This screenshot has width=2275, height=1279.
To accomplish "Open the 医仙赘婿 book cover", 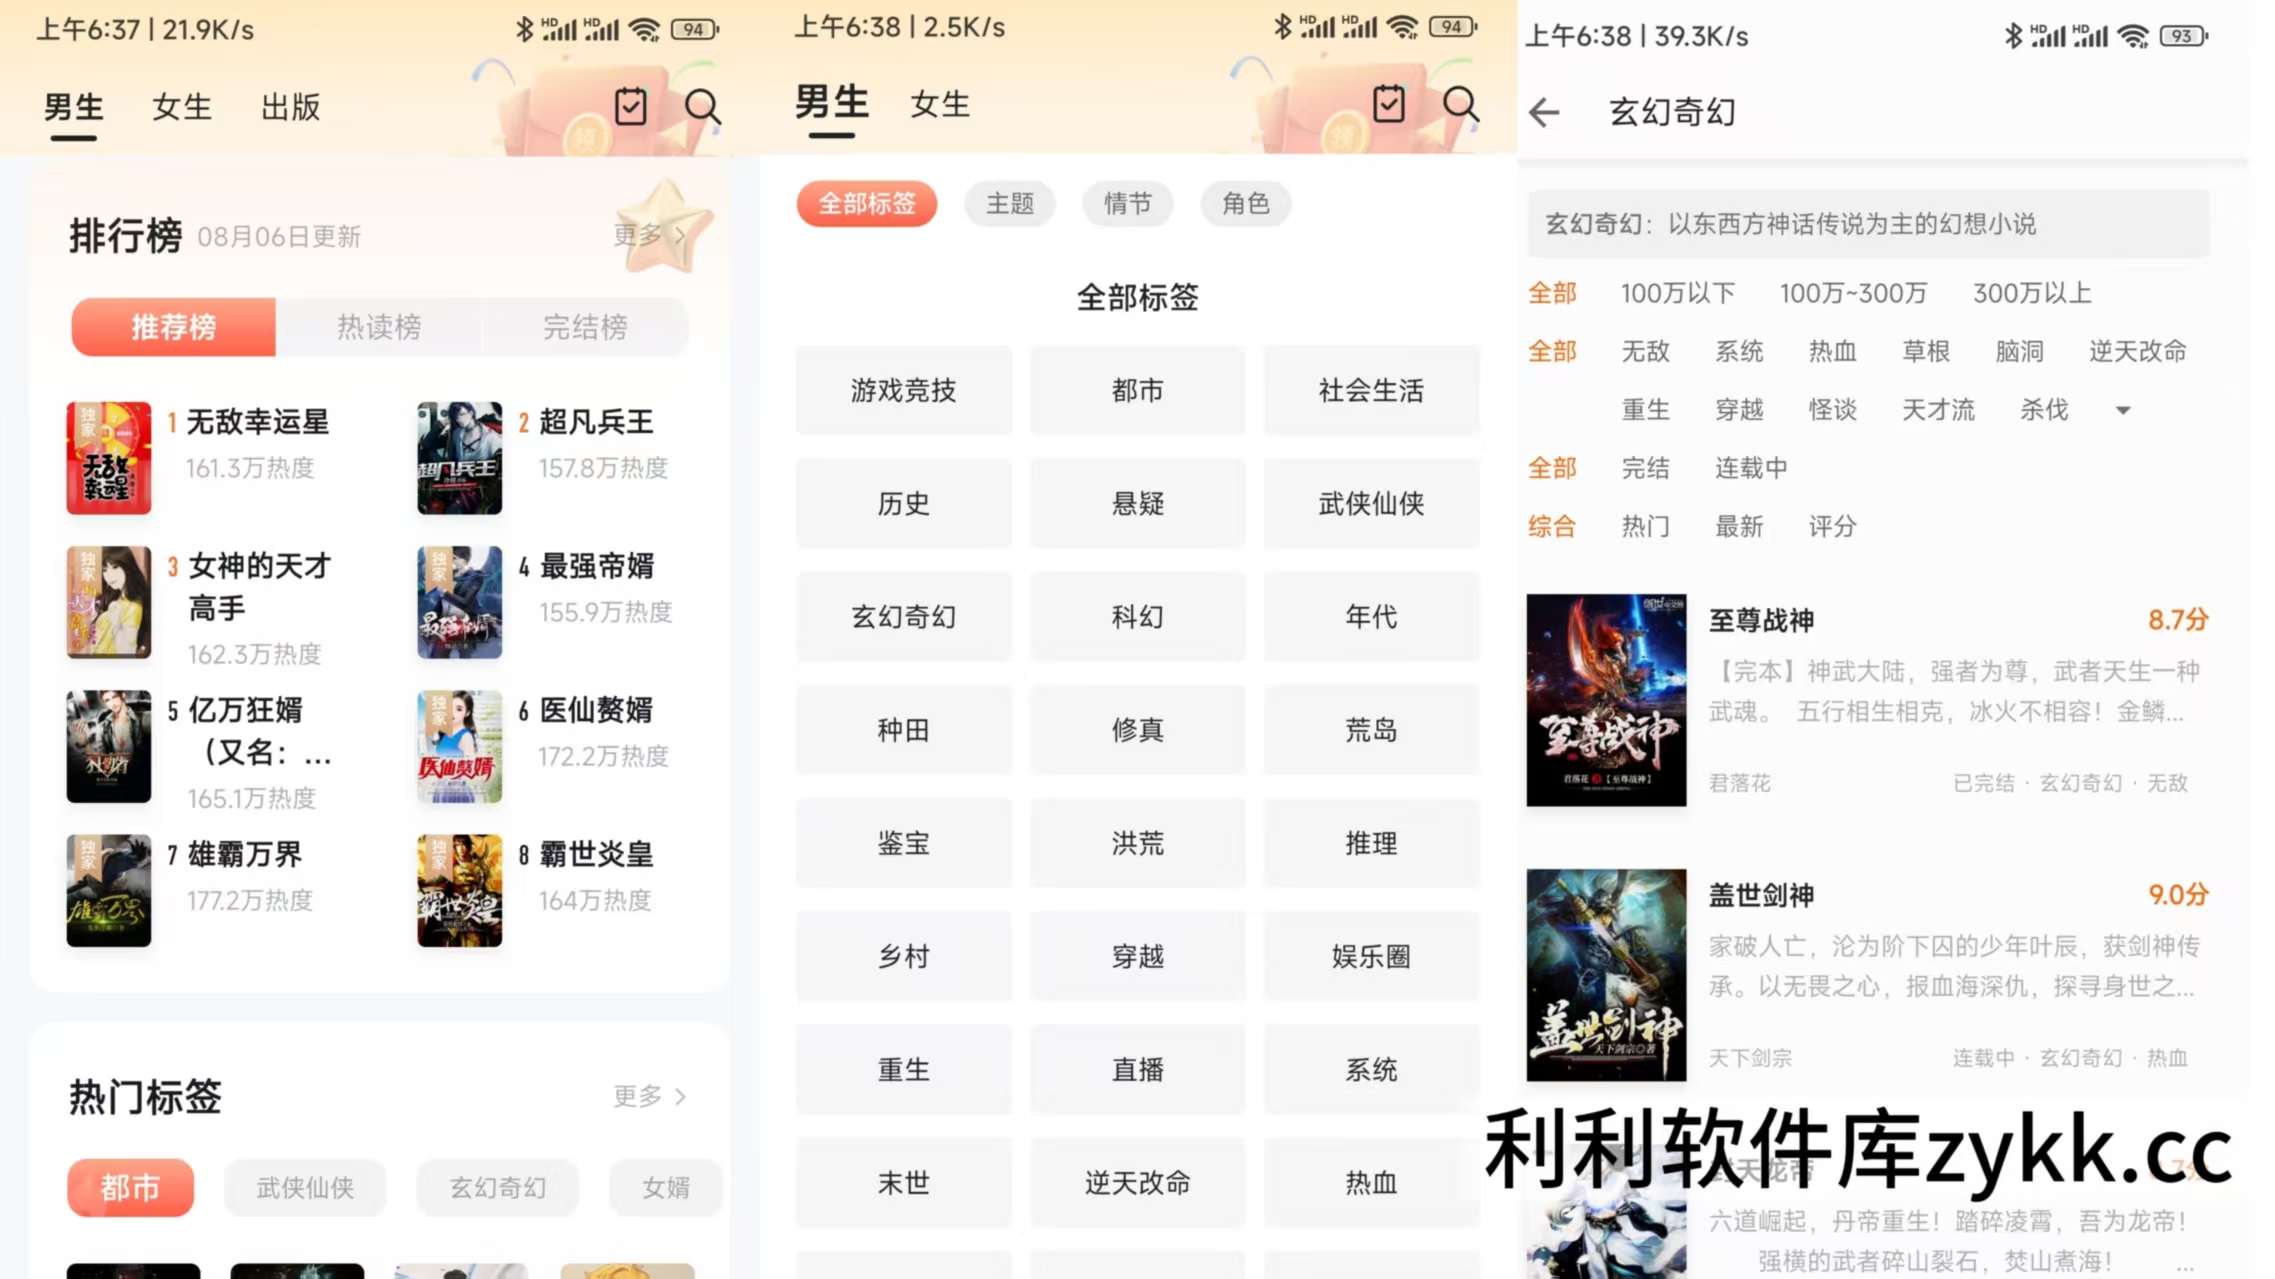I will [459, 746].
